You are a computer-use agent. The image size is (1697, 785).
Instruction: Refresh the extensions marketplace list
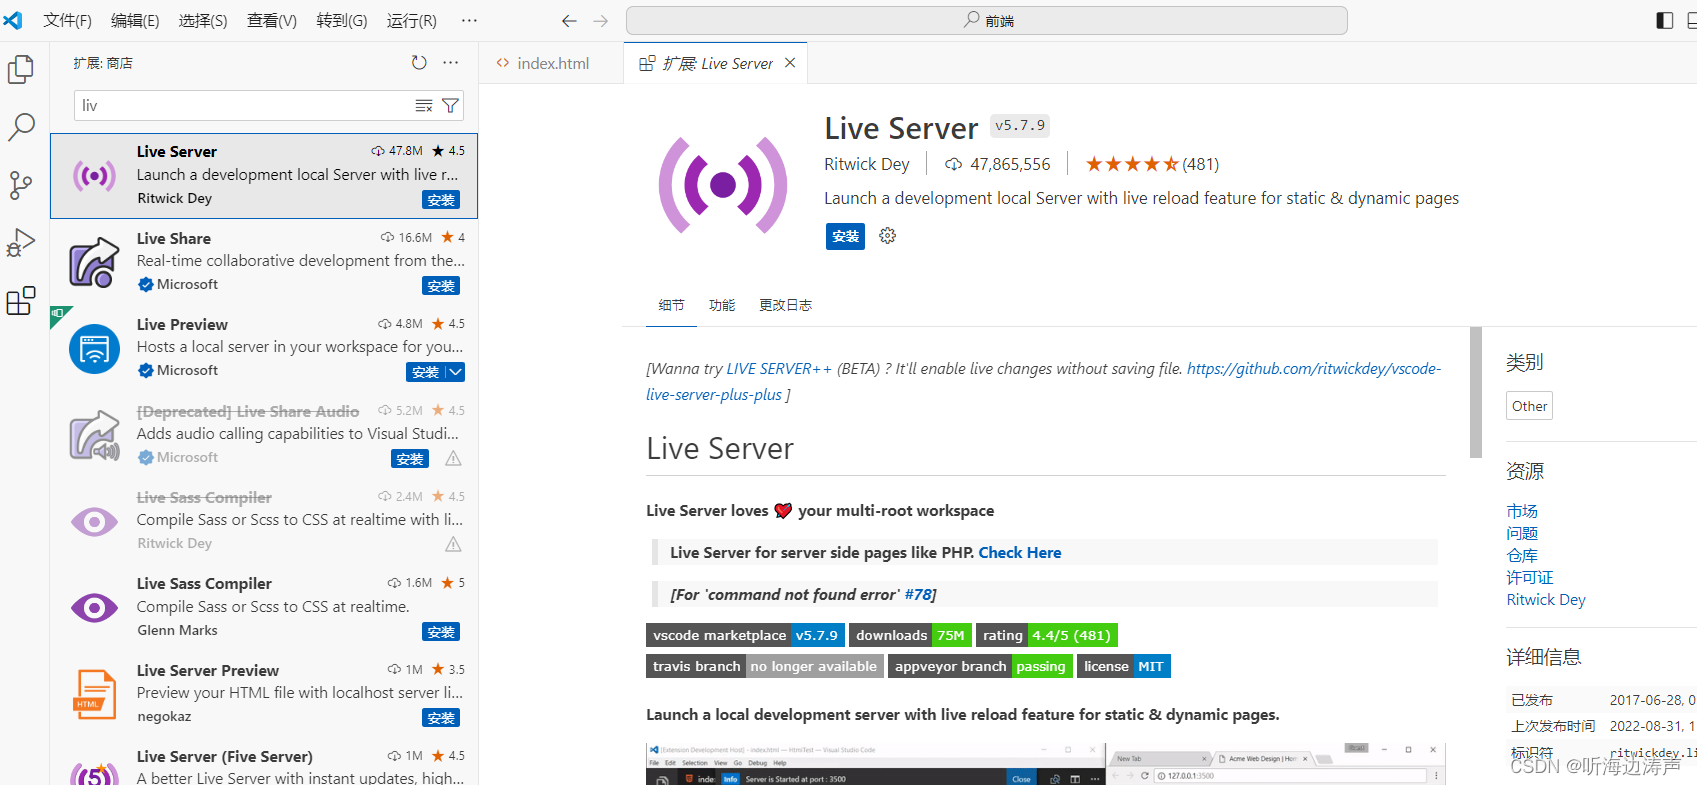pos(419,63)
